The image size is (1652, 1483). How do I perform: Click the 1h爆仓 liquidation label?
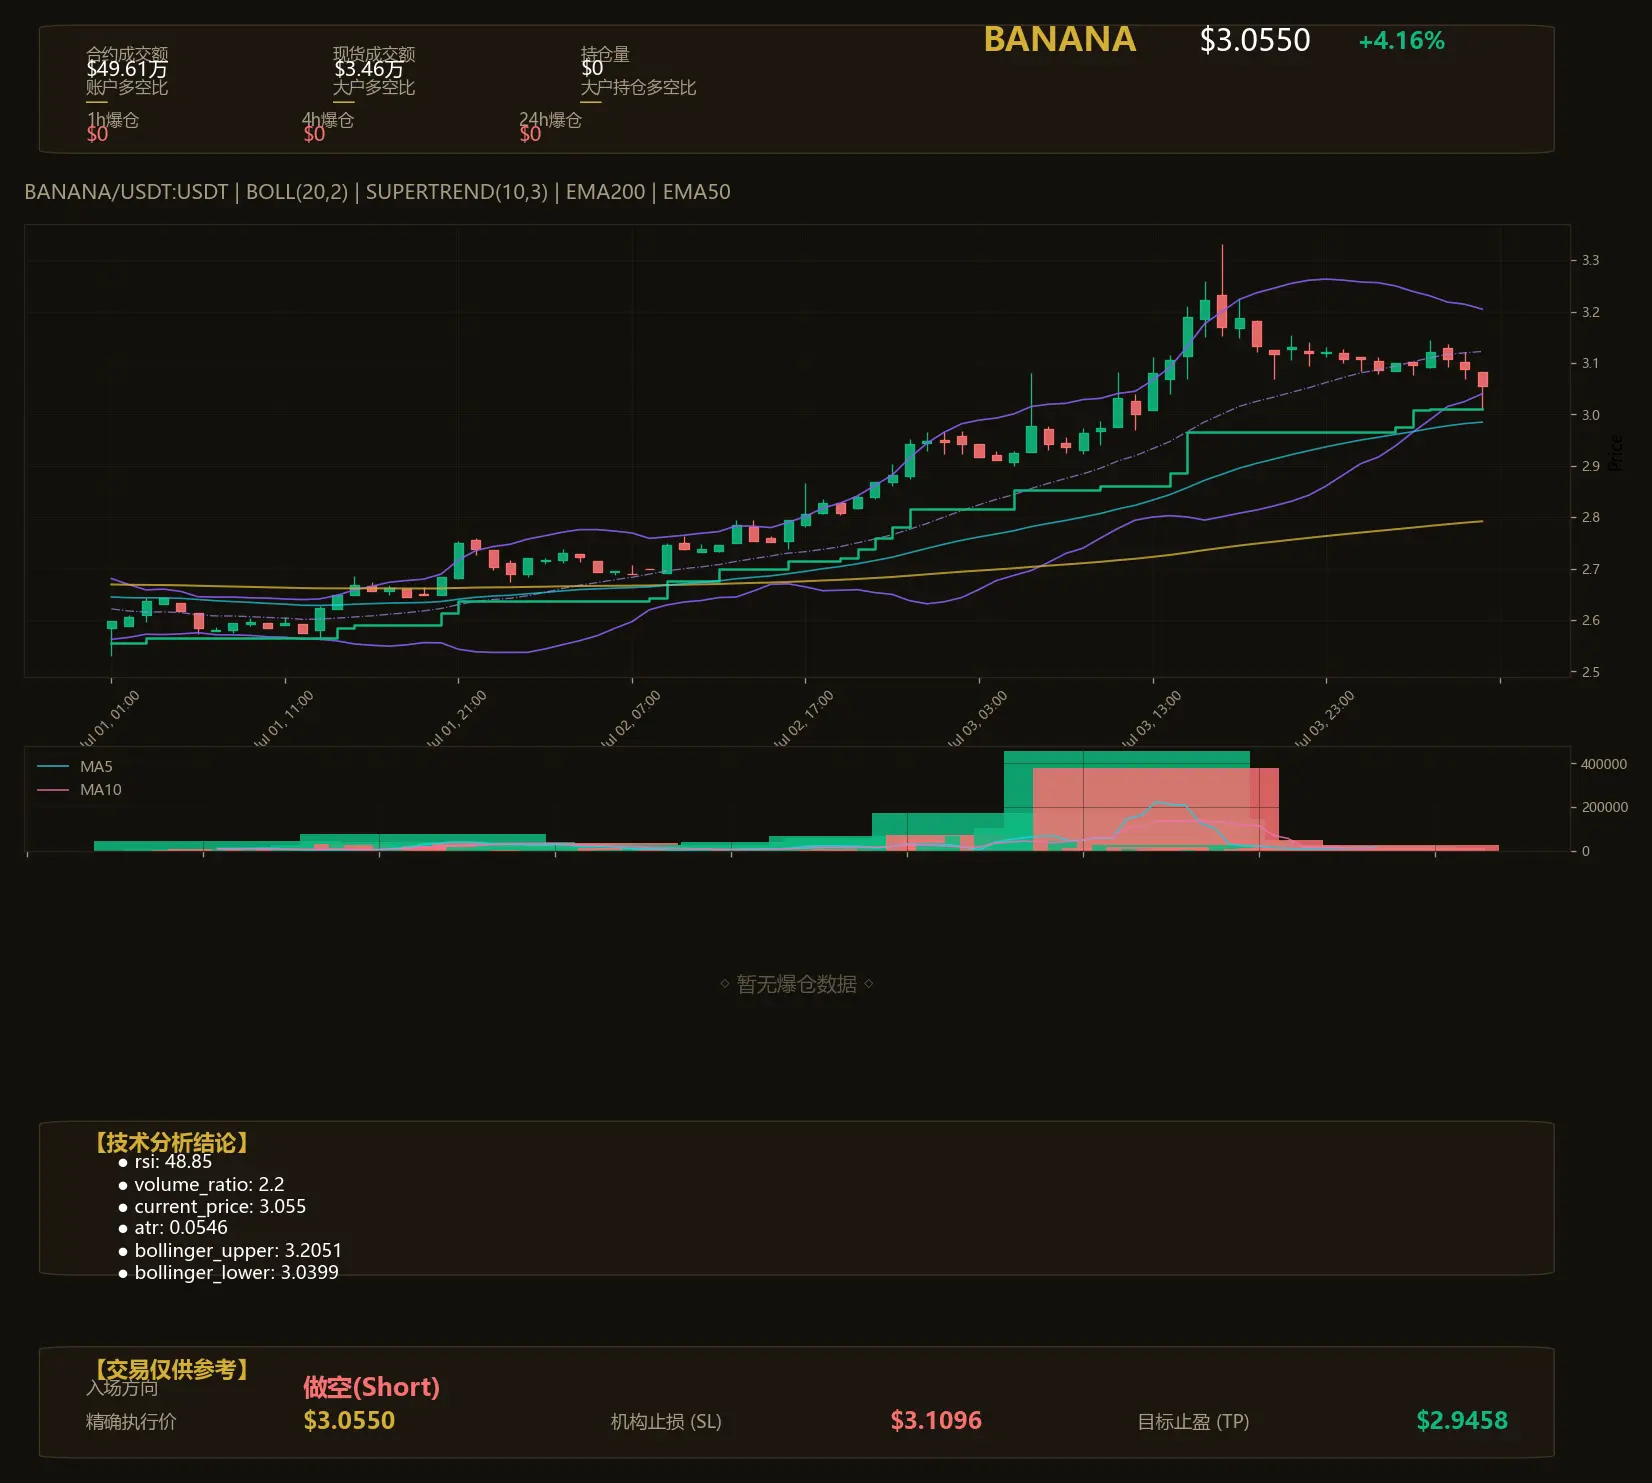(x=113, y=120)
